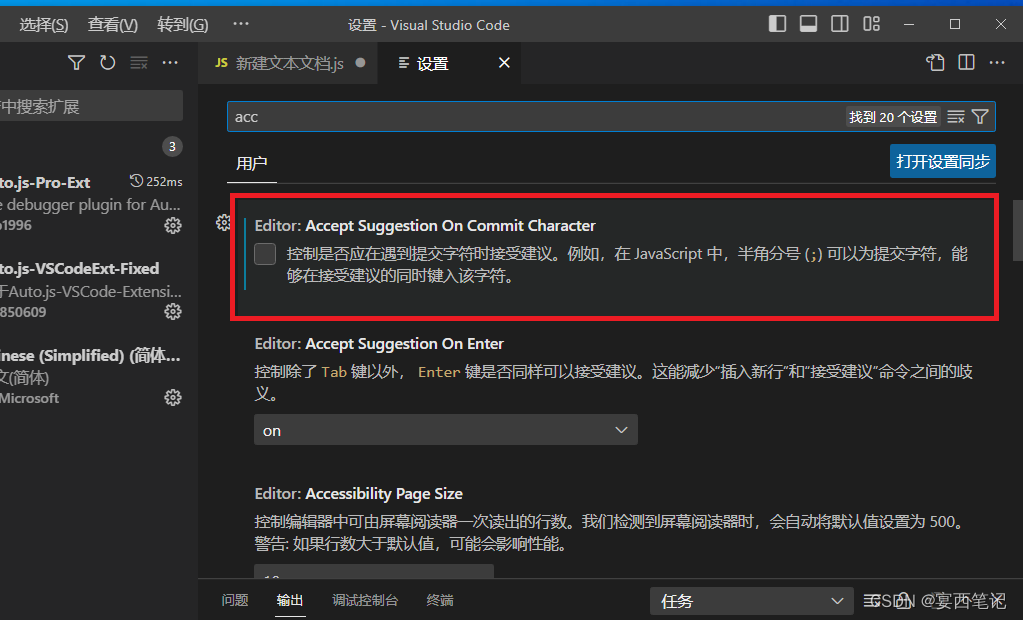Manage Auto.js-VSCodeExt-Fixed extension gear
The width and height of the screenshot is (1023, 620).
coord(173,312)
